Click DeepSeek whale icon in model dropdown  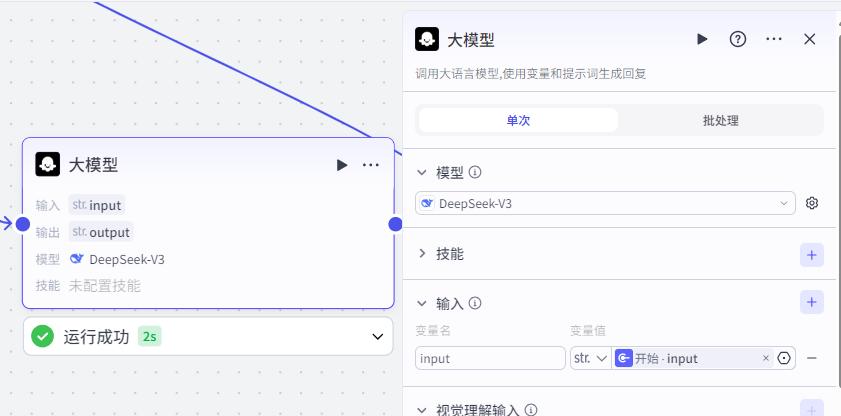tap(427, 203)
